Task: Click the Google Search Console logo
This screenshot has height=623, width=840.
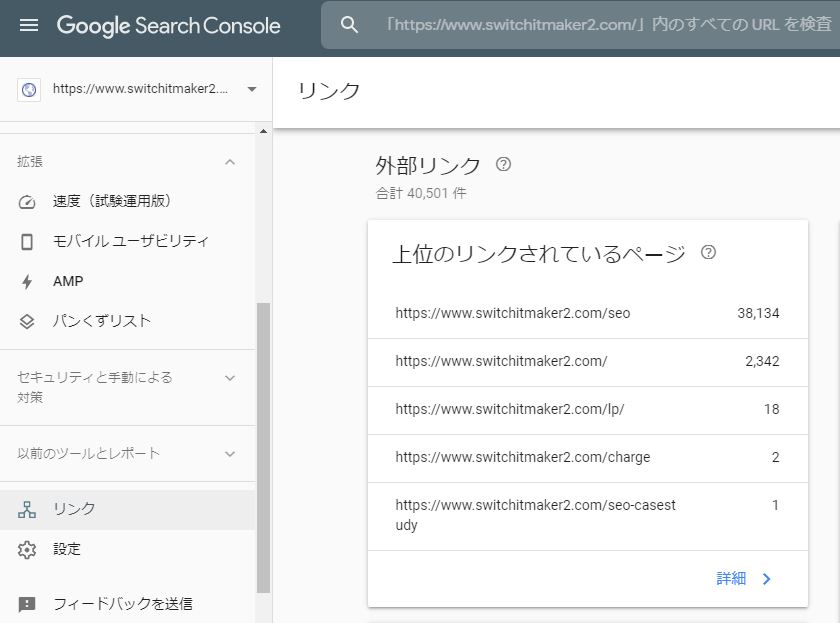Action: pyautogui.click(x=168, y=26)
